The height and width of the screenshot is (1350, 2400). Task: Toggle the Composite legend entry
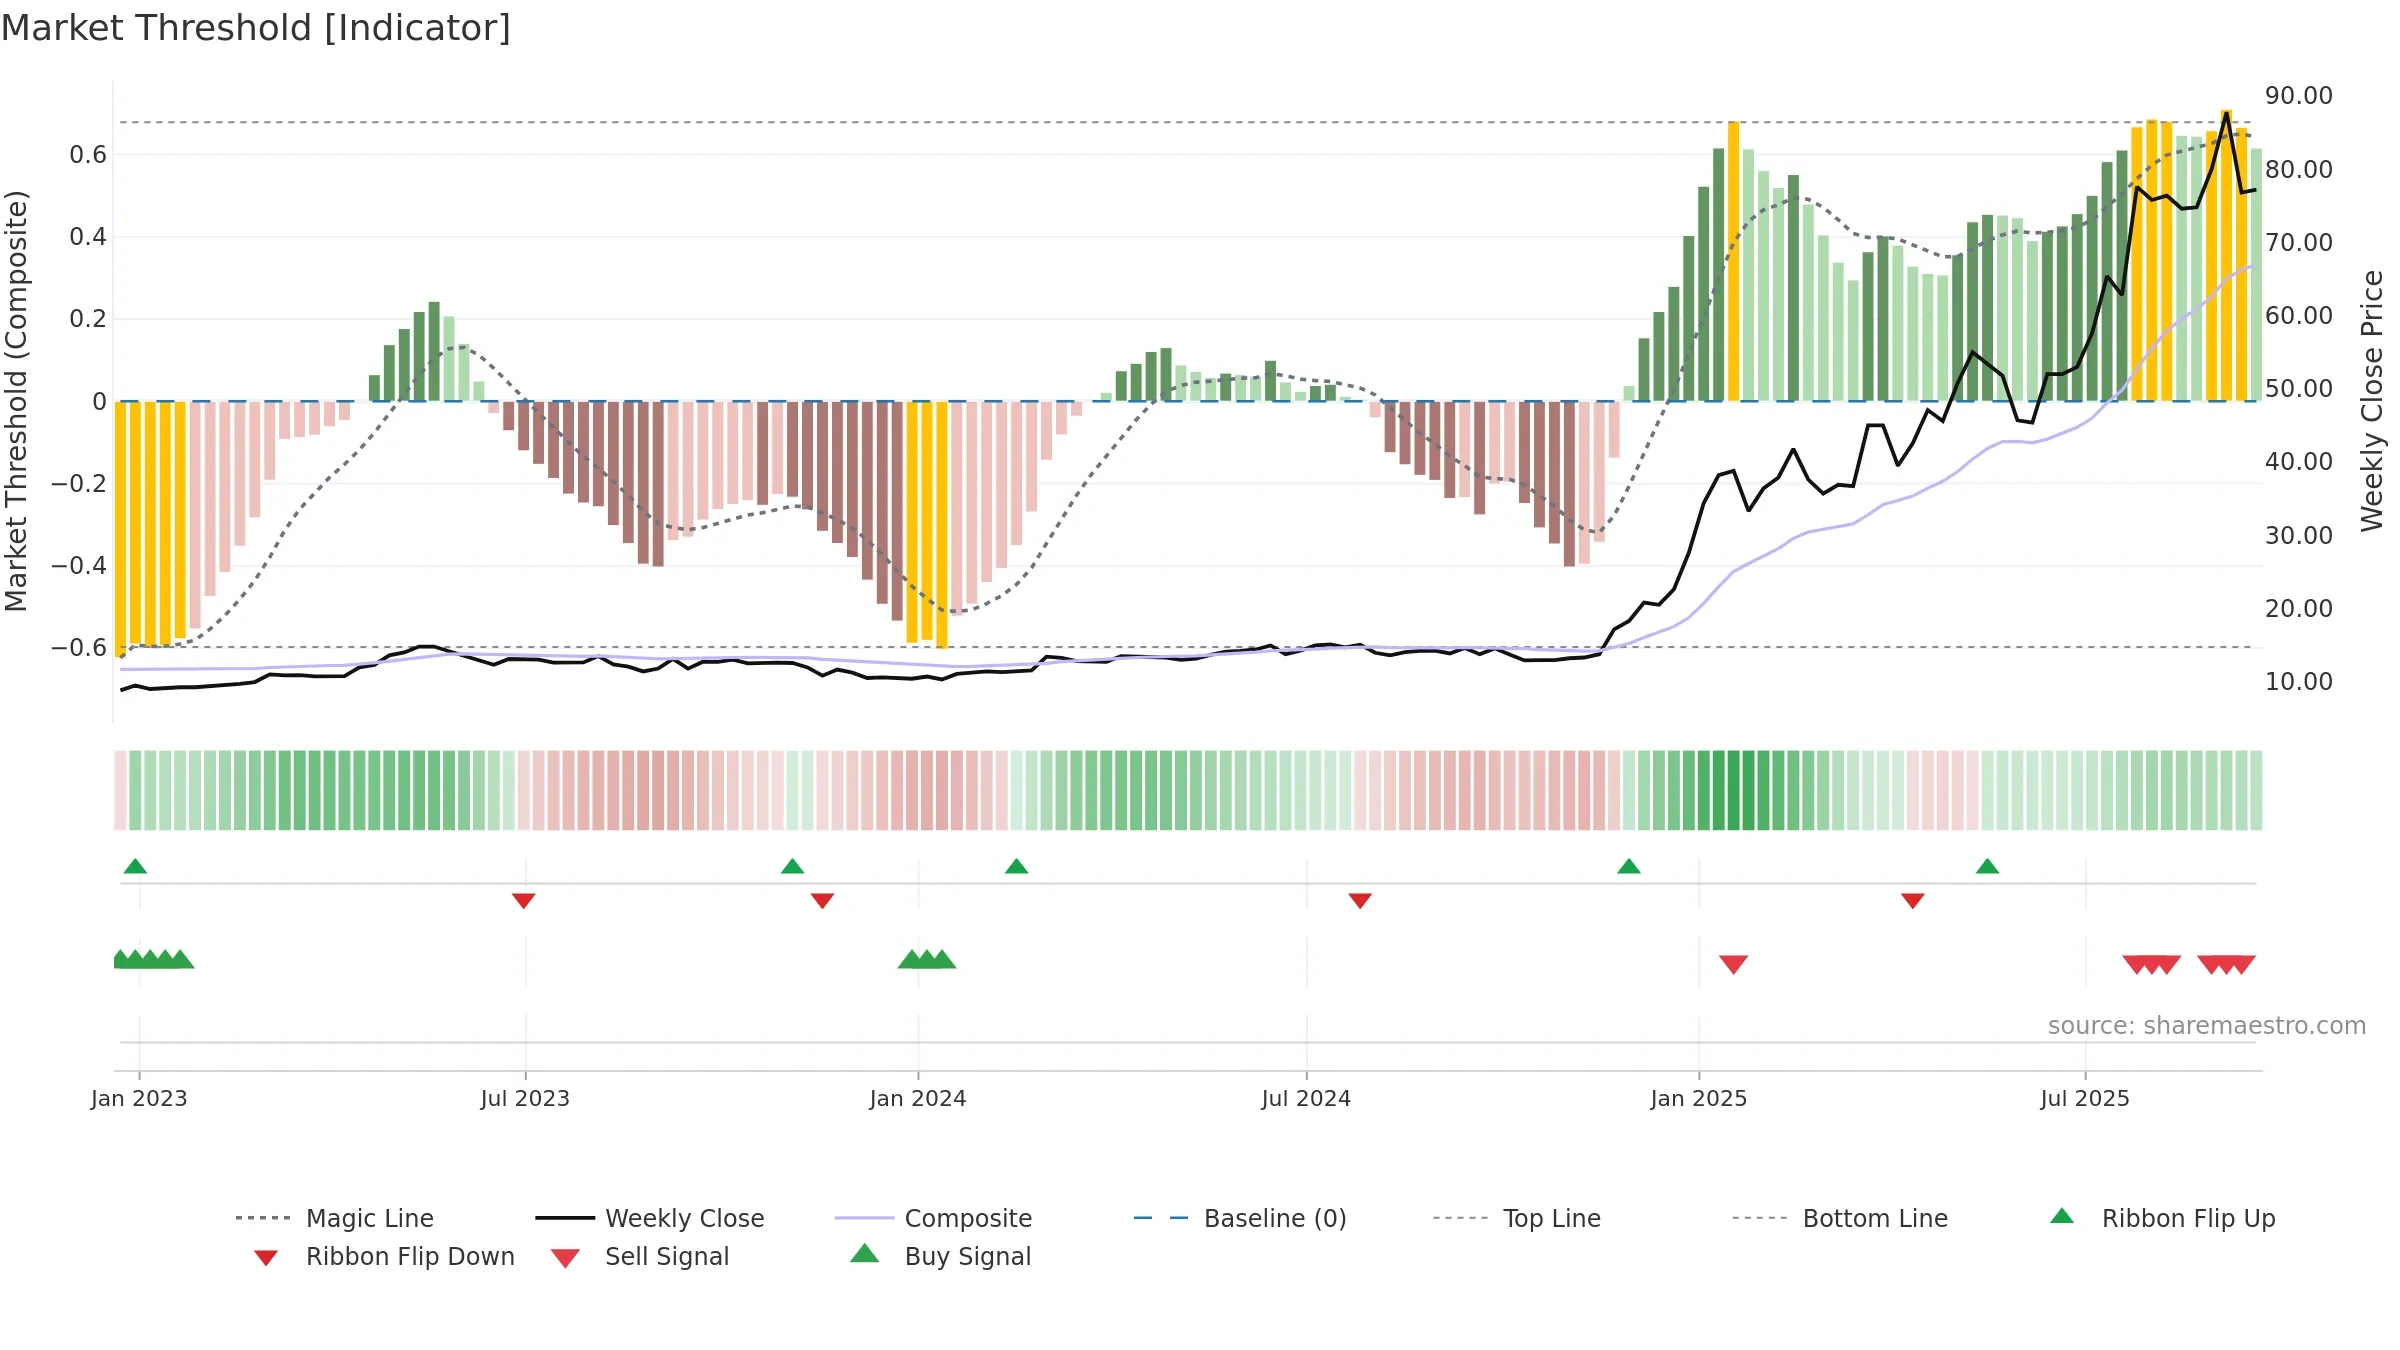(x=933, y=1218)
